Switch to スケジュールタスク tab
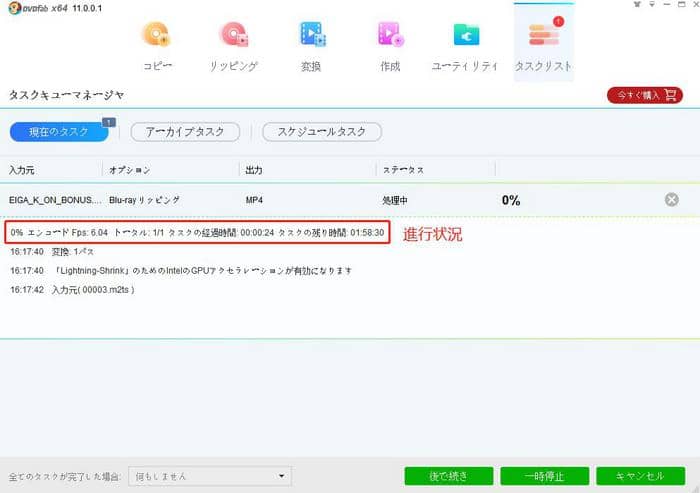The image size is (700, 493). tap(321, 132)
